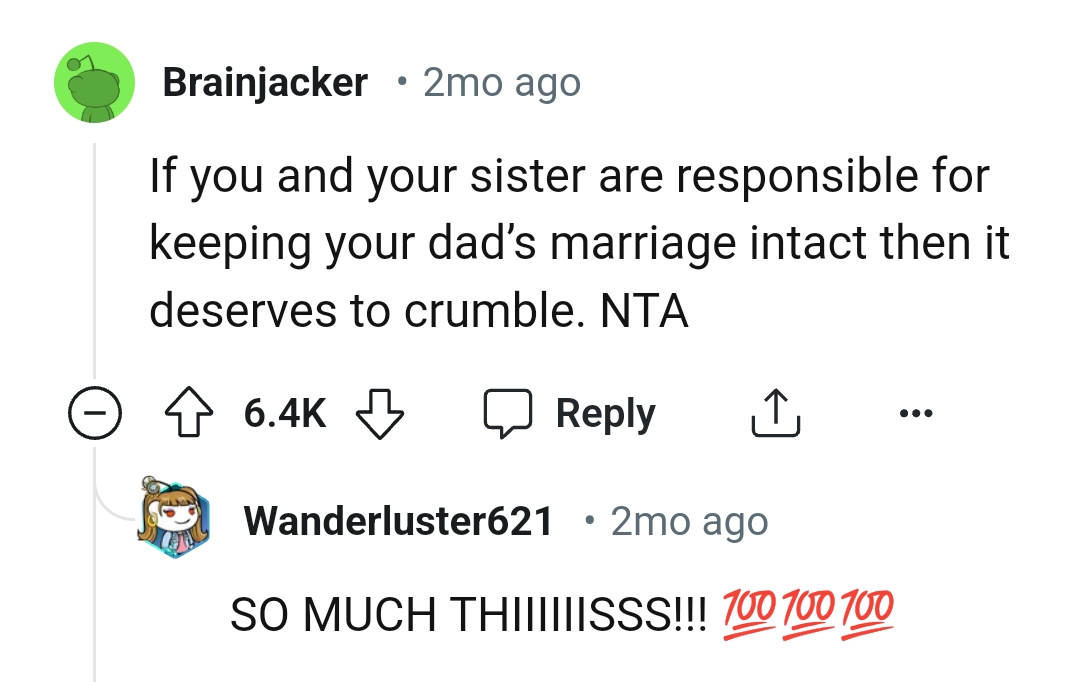Viewport: 1080px width, 682px height.
Task: Open the overflow menu on Brainjacker's comment
Action: (x=917, y=412)
